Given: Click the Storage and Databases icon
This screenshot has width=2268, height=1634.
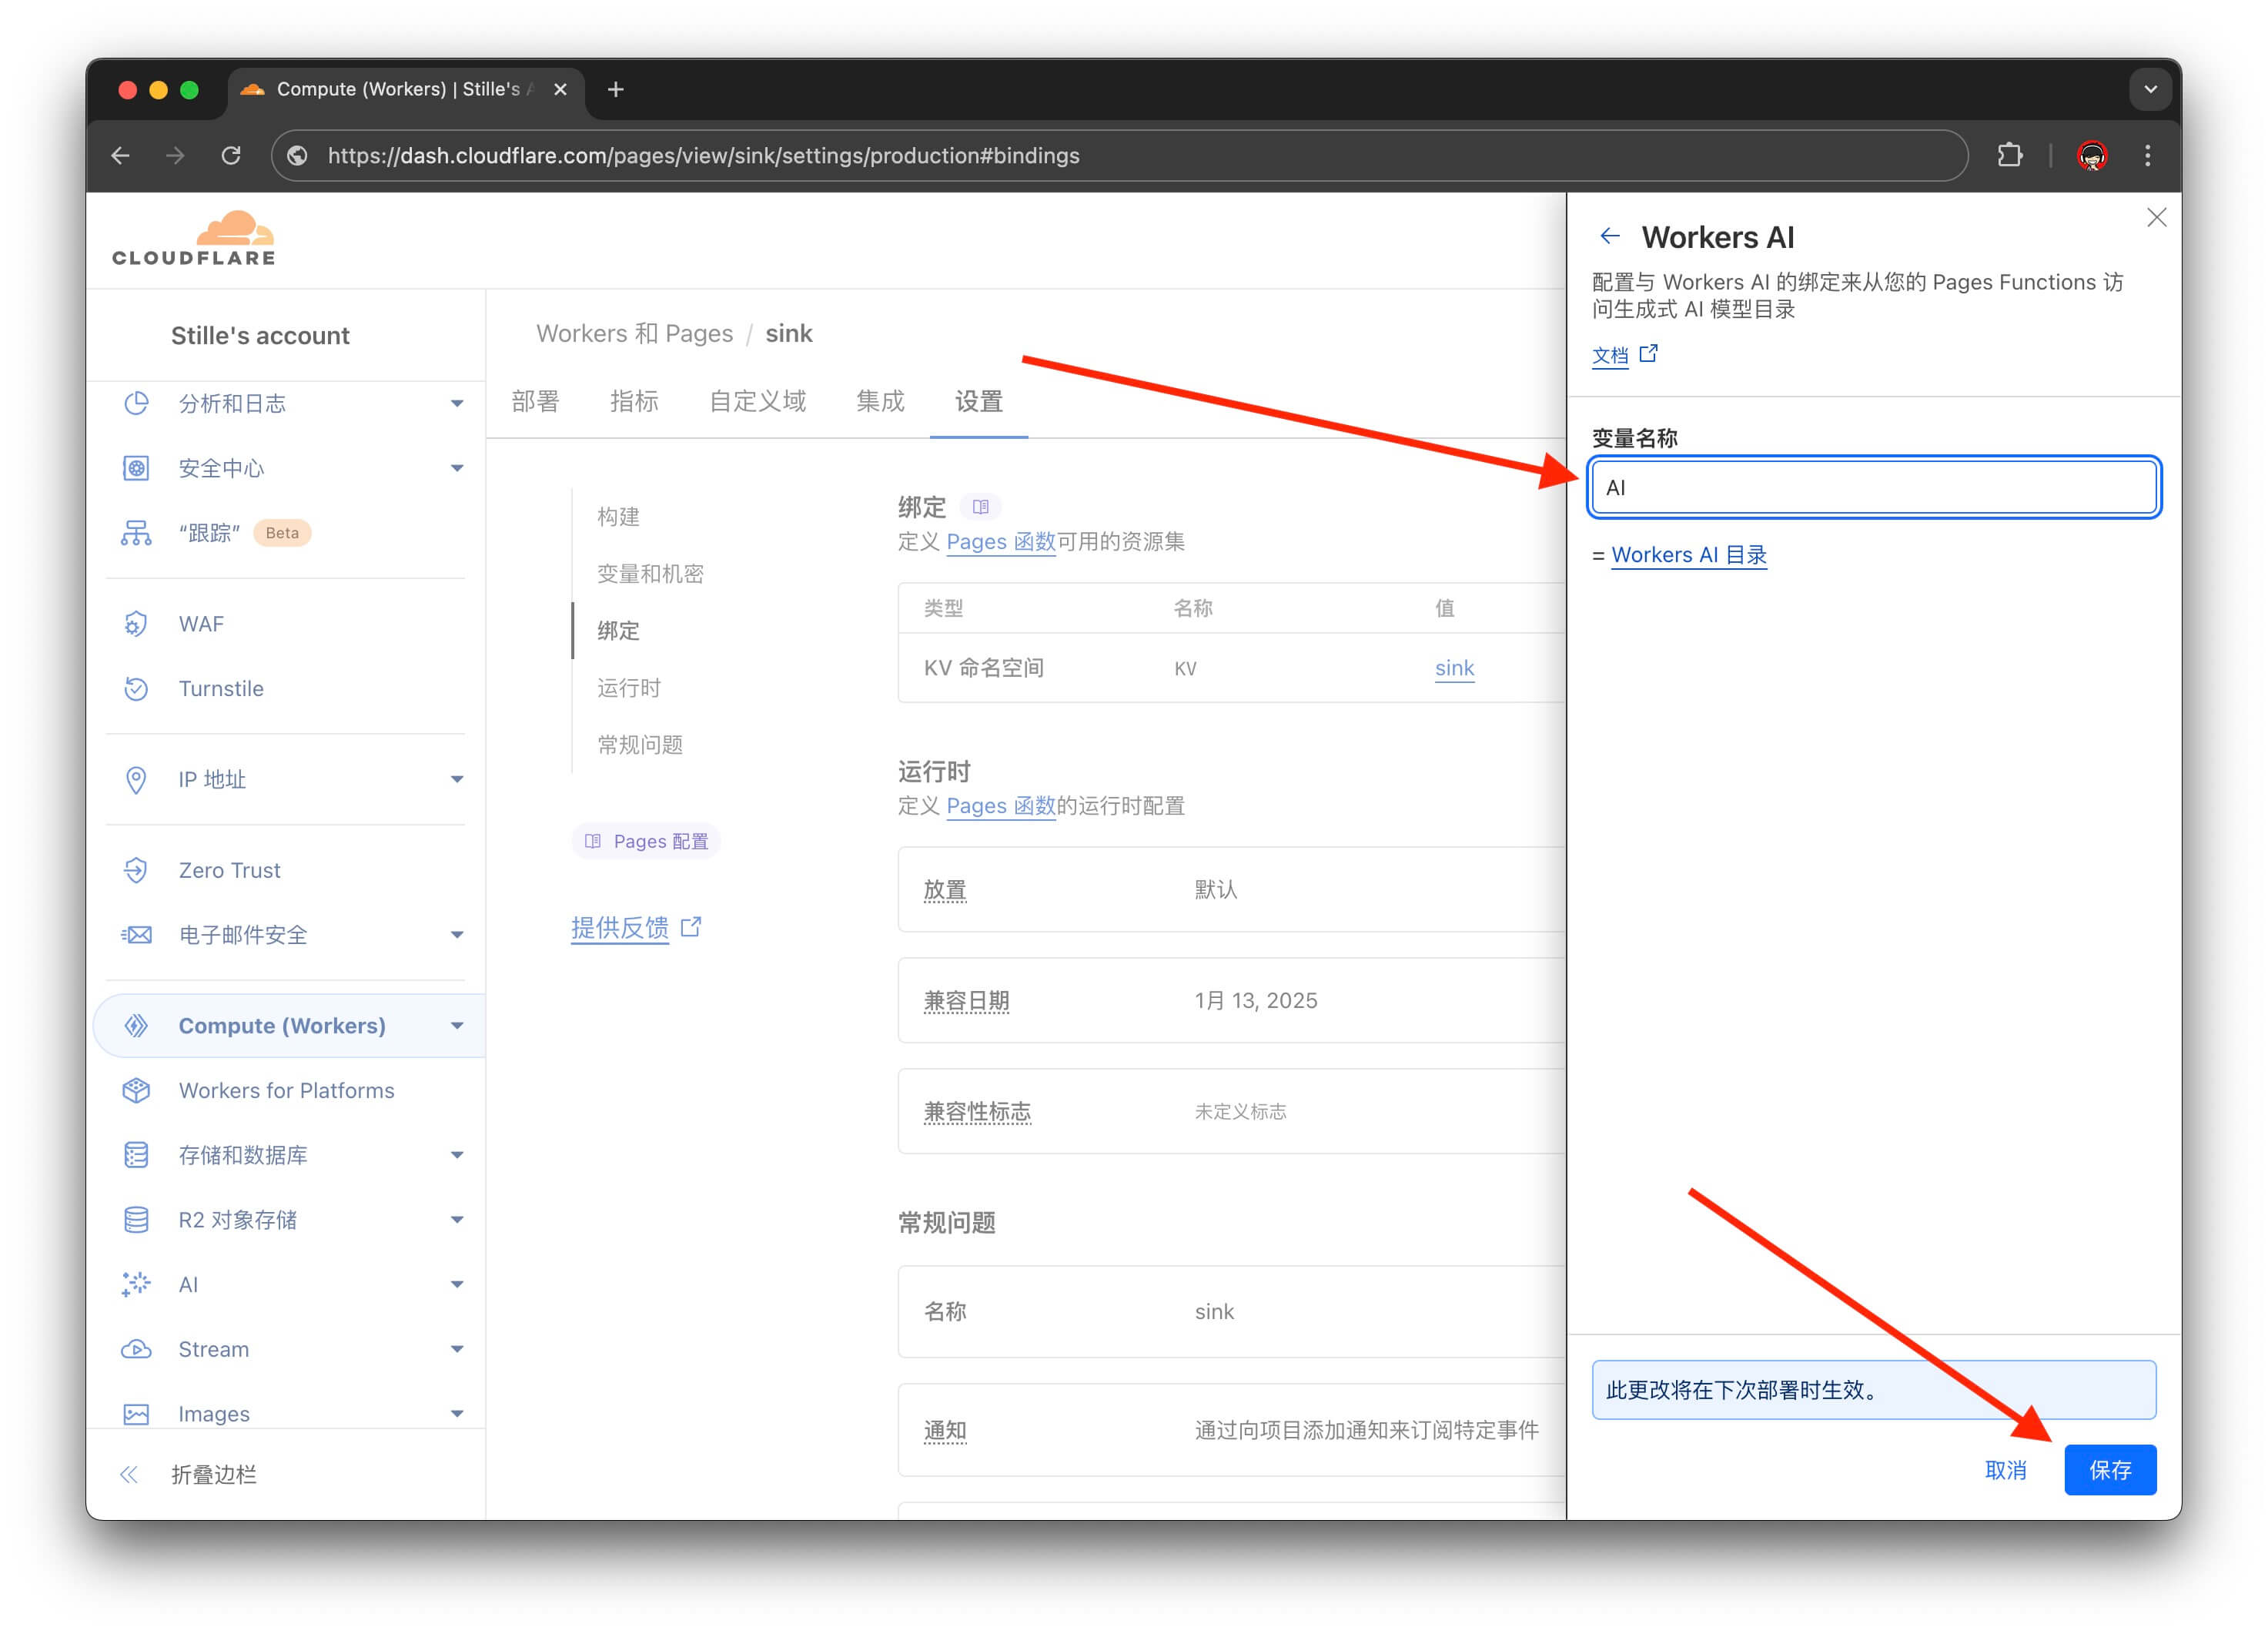Looking at the screenshot, I should [136, 1155].
